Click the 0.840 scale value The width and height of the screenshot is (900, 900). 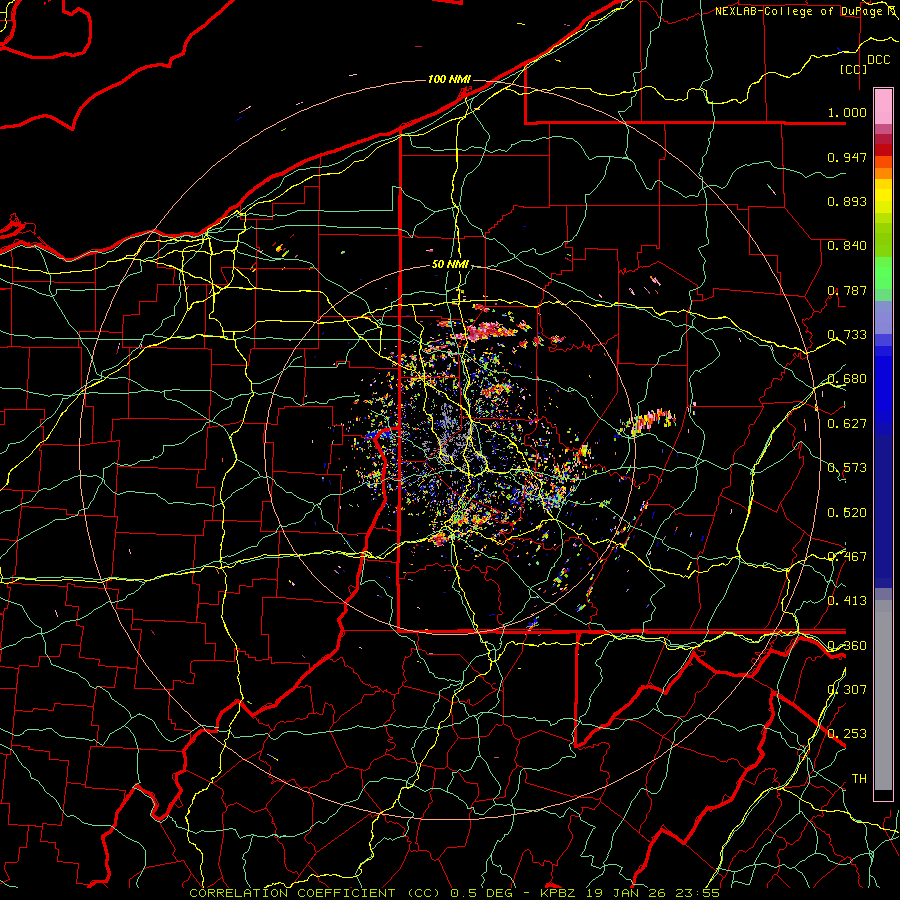click(x=847, y=246)
